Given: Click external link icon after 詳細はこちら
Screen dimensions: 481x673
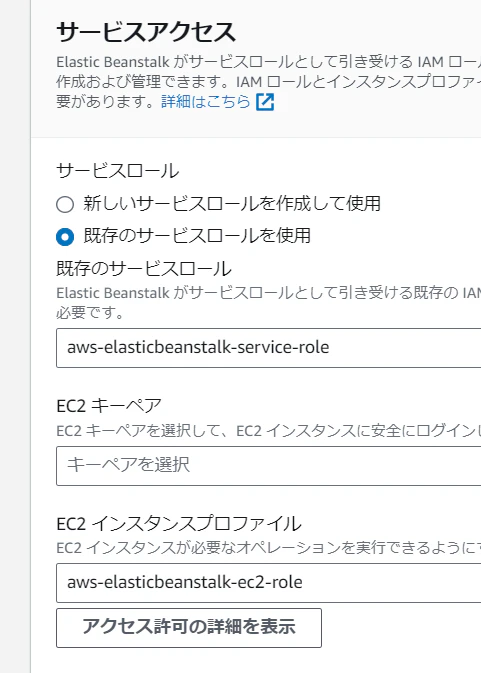Looking at the screenshot, I should [265, 102].
